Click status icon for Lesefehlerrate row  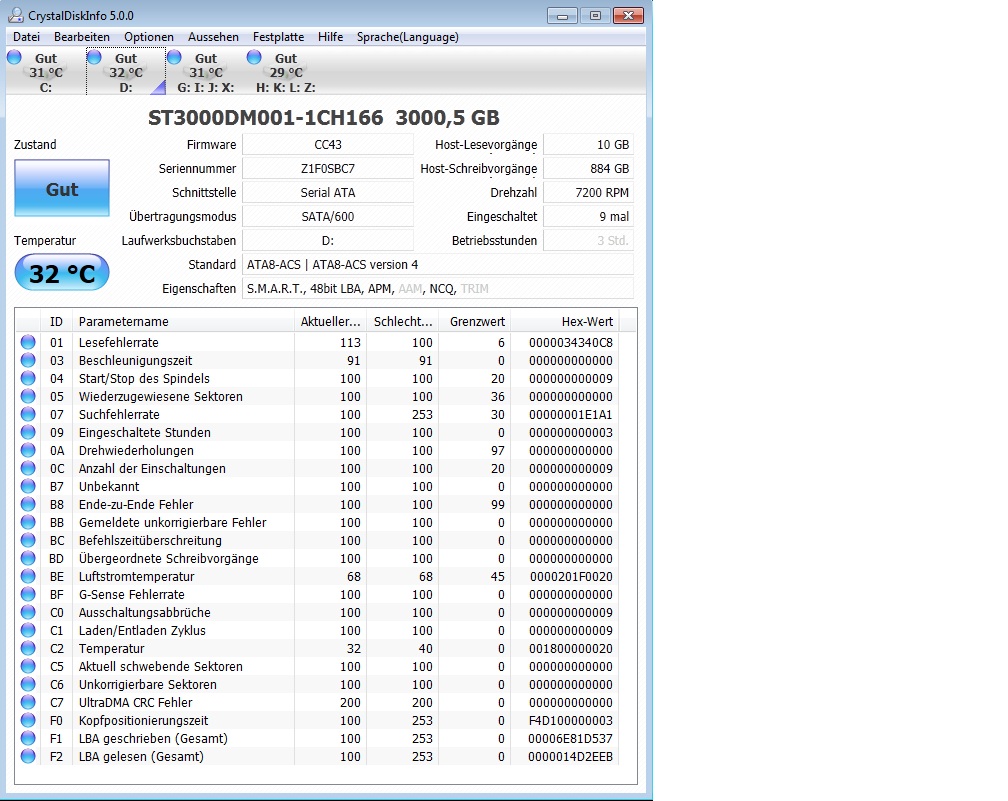pos(28,342)
